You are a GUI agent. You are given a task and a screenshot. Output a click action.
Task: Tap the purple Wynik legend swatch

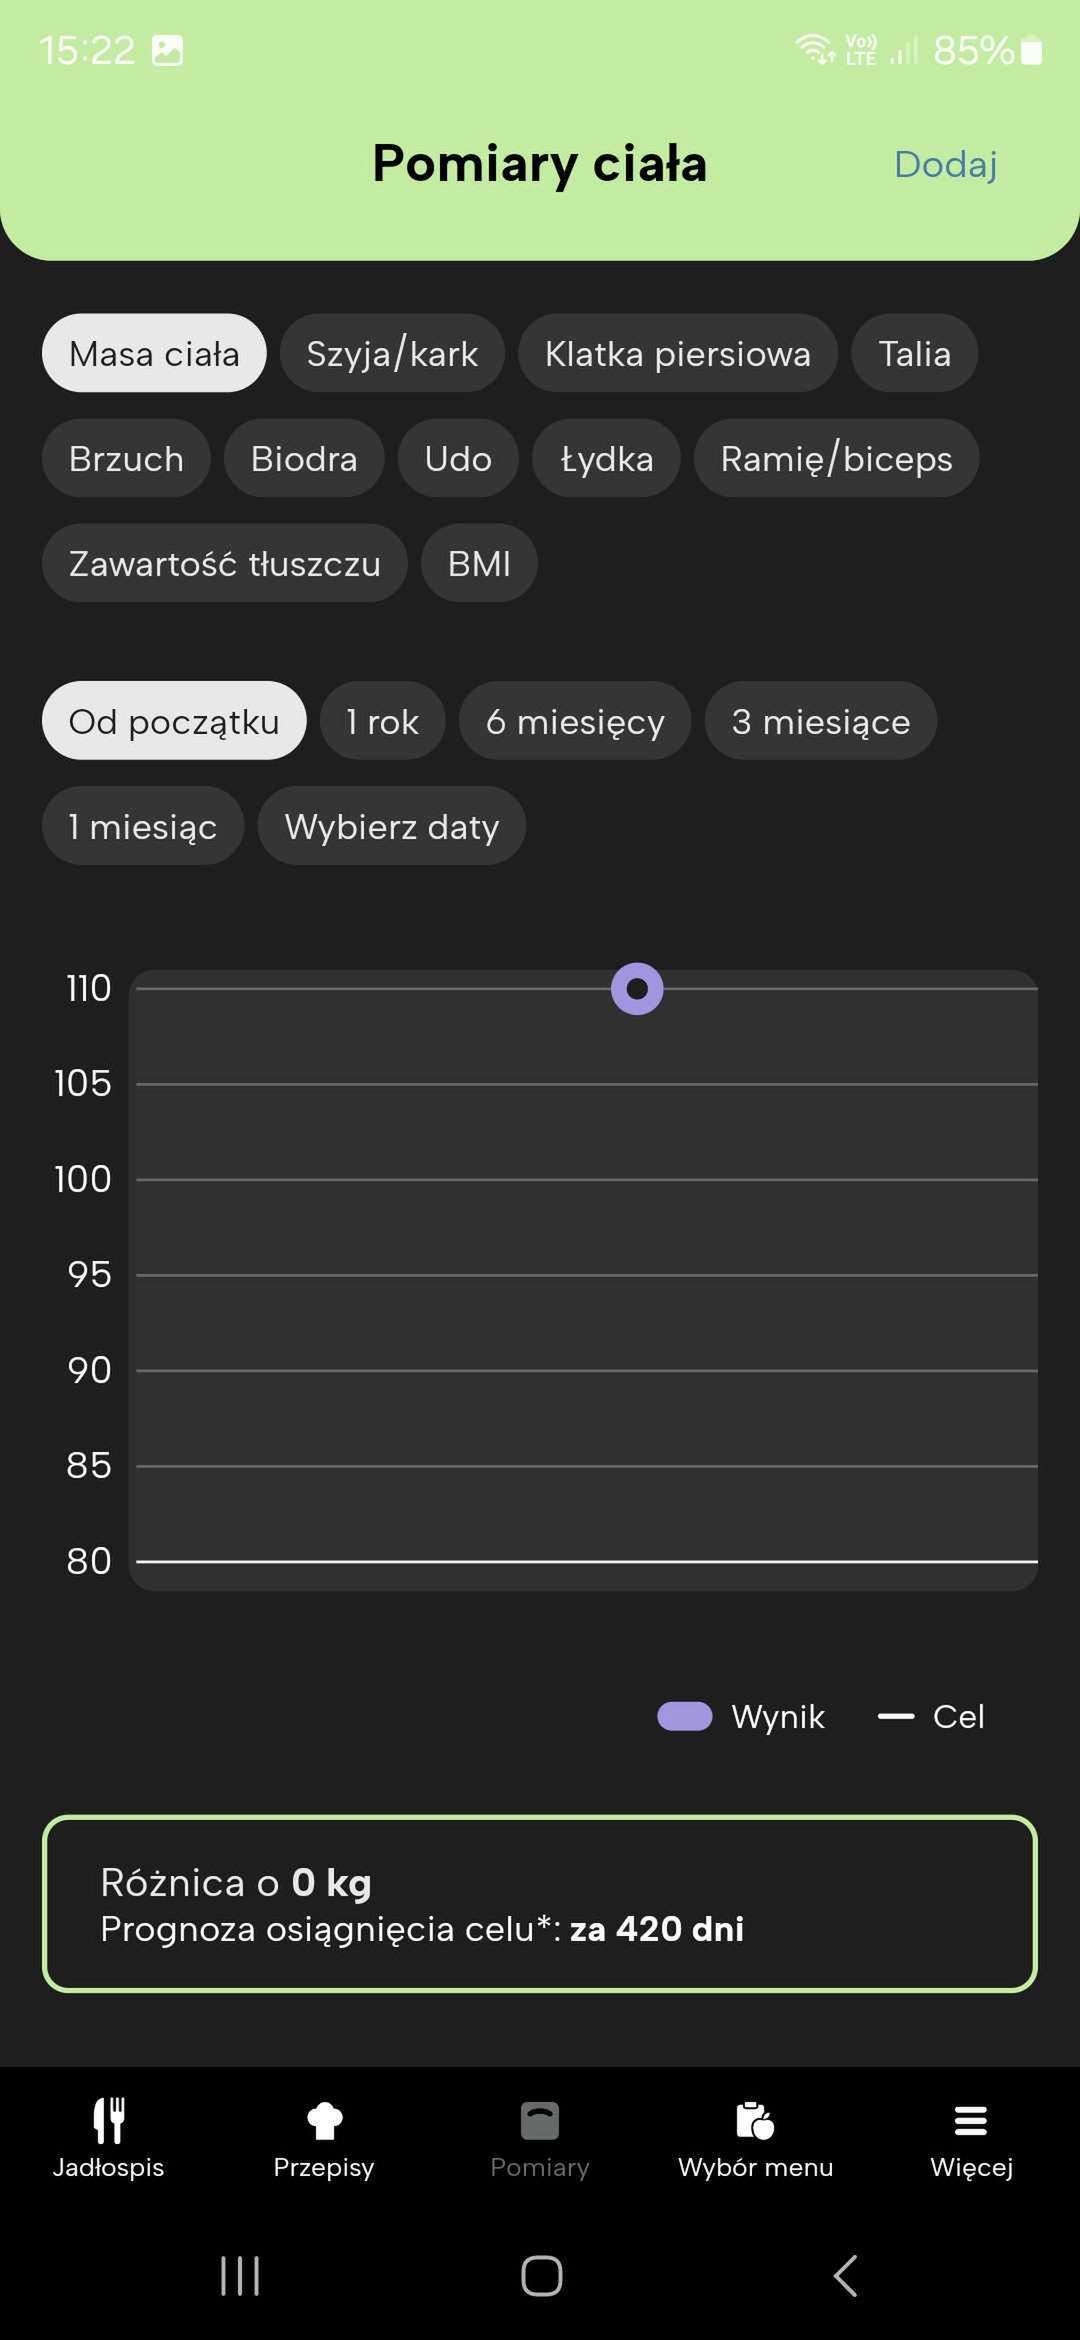click(685, 1716)
